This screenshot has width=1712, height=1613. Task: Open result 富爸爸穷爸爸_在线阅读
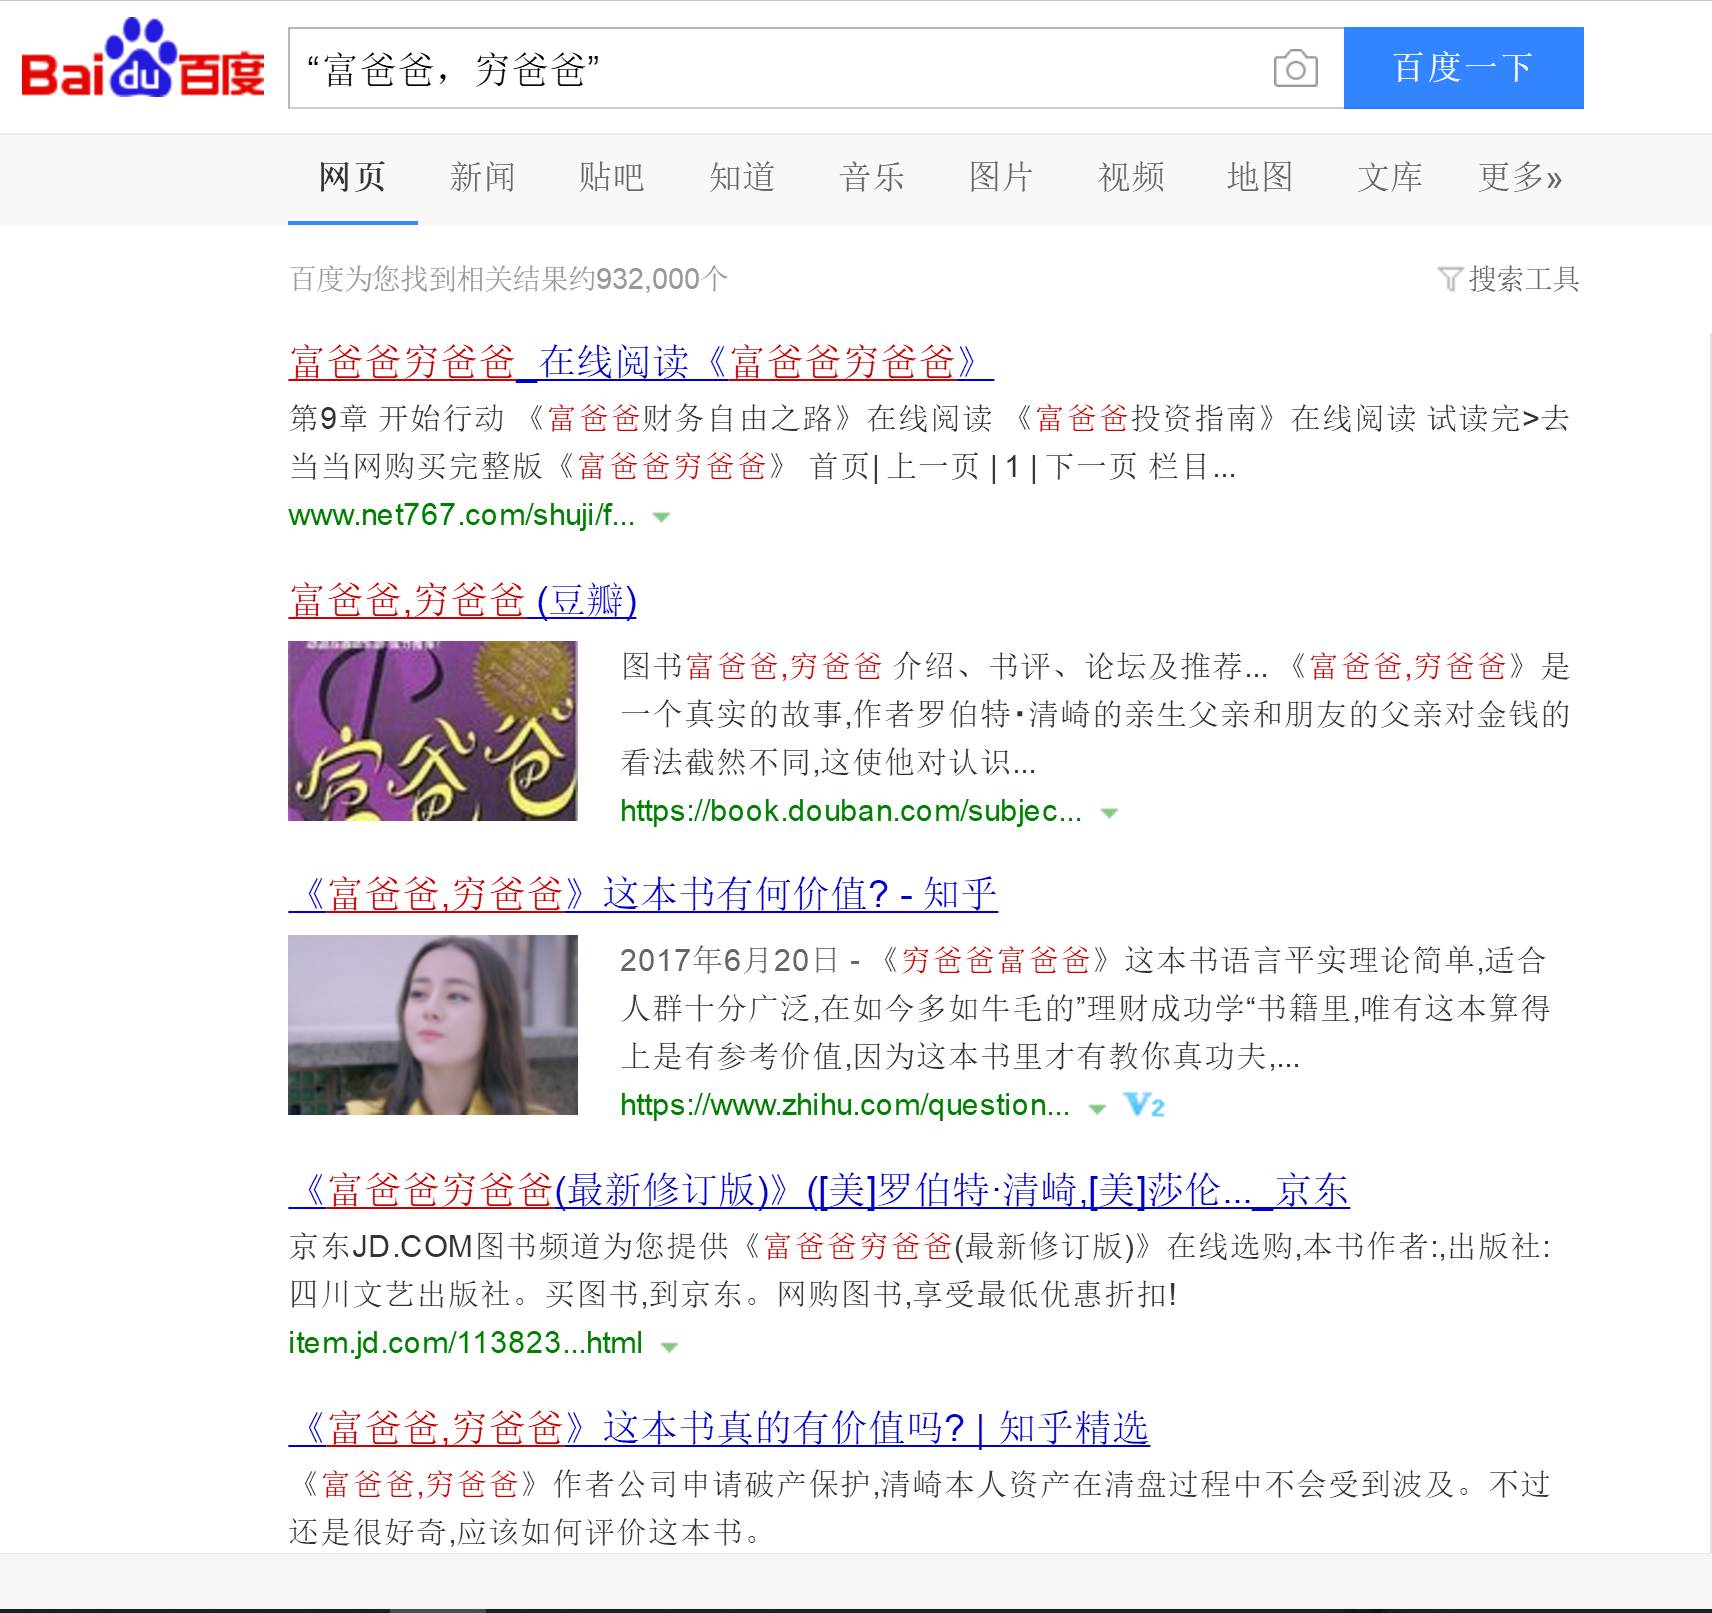click(x=640, y=362)
